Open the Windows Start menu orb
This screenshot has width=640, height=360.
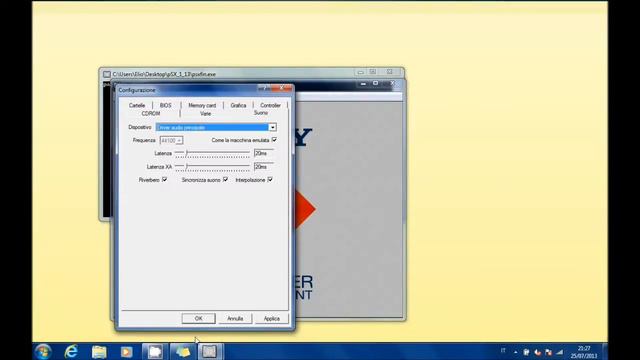pos(43,351)
